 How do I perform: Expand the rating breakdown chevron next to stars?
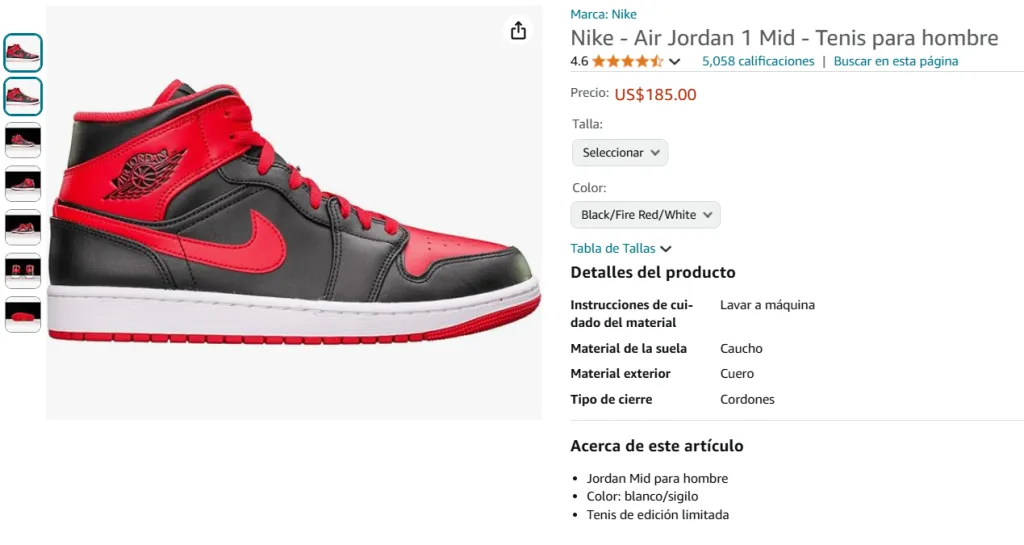pyautogui.click(x=675, y=62)
